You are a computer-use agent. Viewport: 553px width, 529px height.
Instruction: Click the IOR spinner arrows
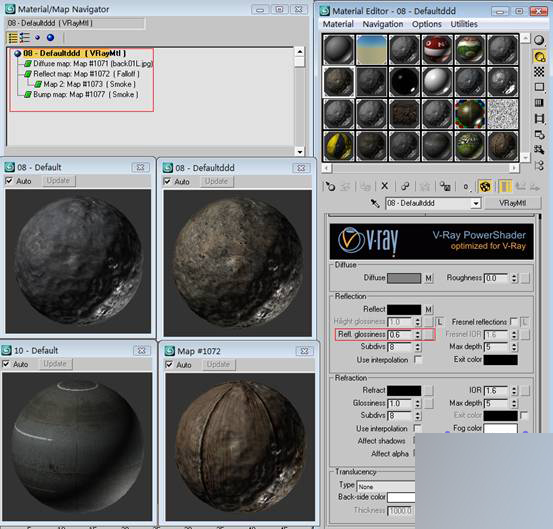(514, 391)
